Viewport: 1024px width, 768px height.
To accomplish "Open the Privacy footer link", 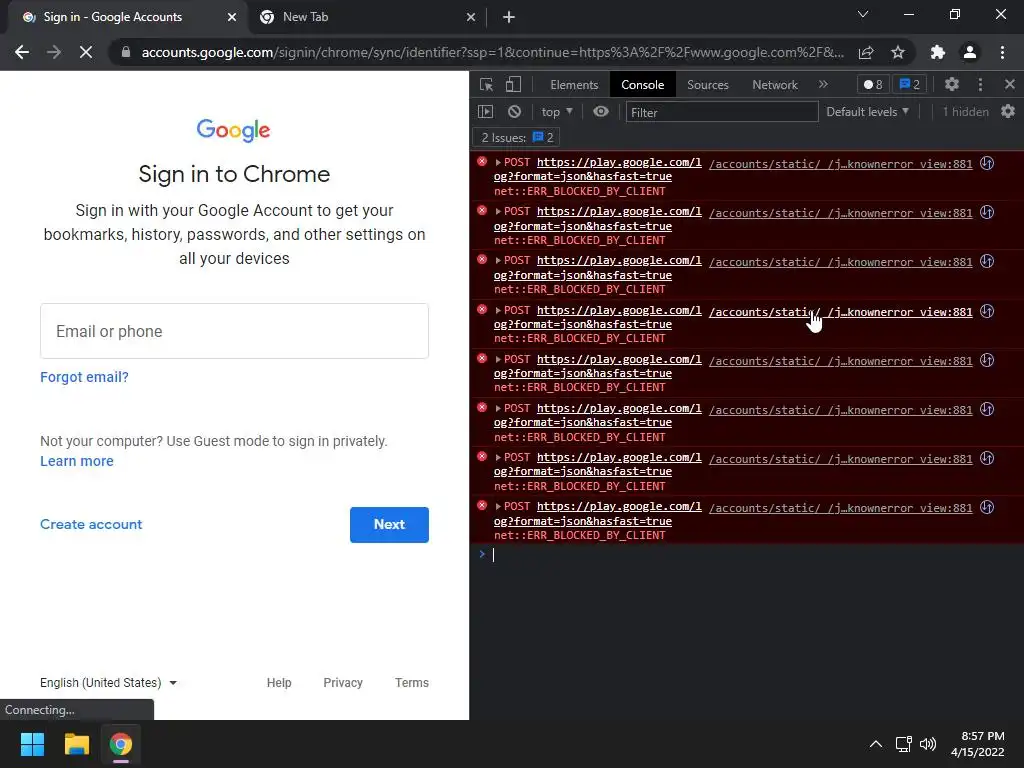I will (x=343, y=682).
